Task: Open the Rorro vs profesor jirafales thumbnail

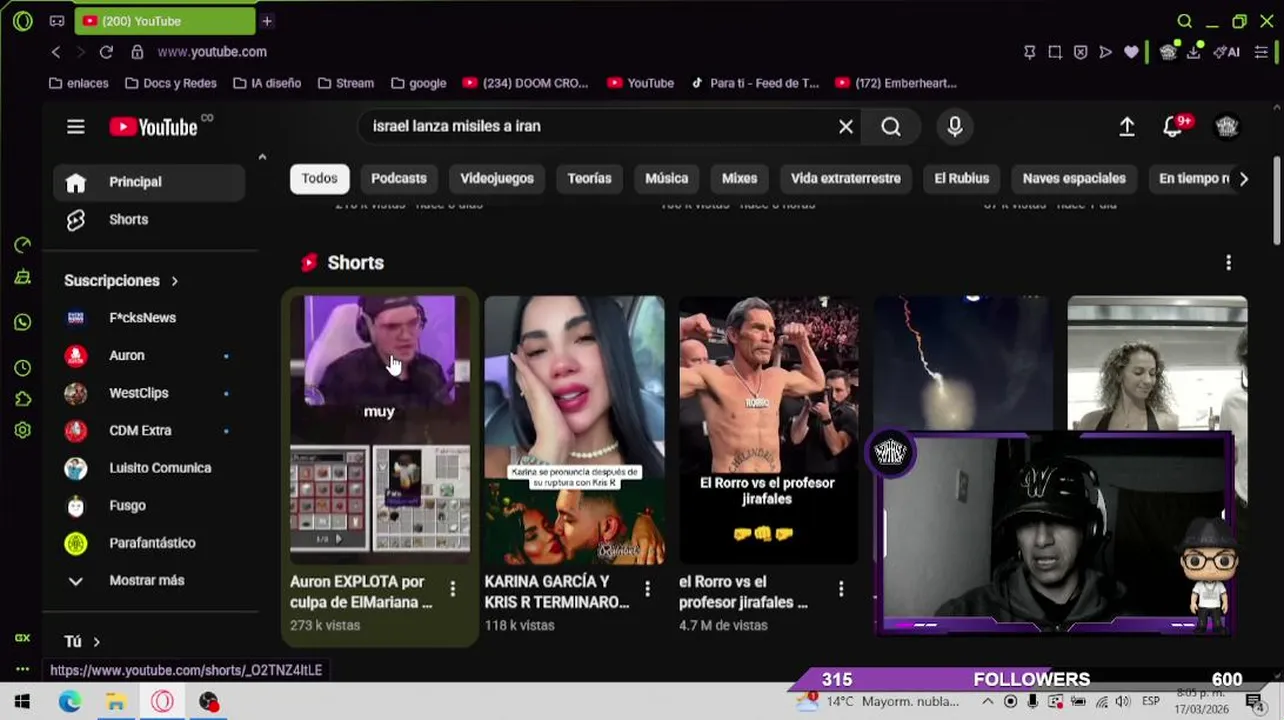Action: (768, 430)
